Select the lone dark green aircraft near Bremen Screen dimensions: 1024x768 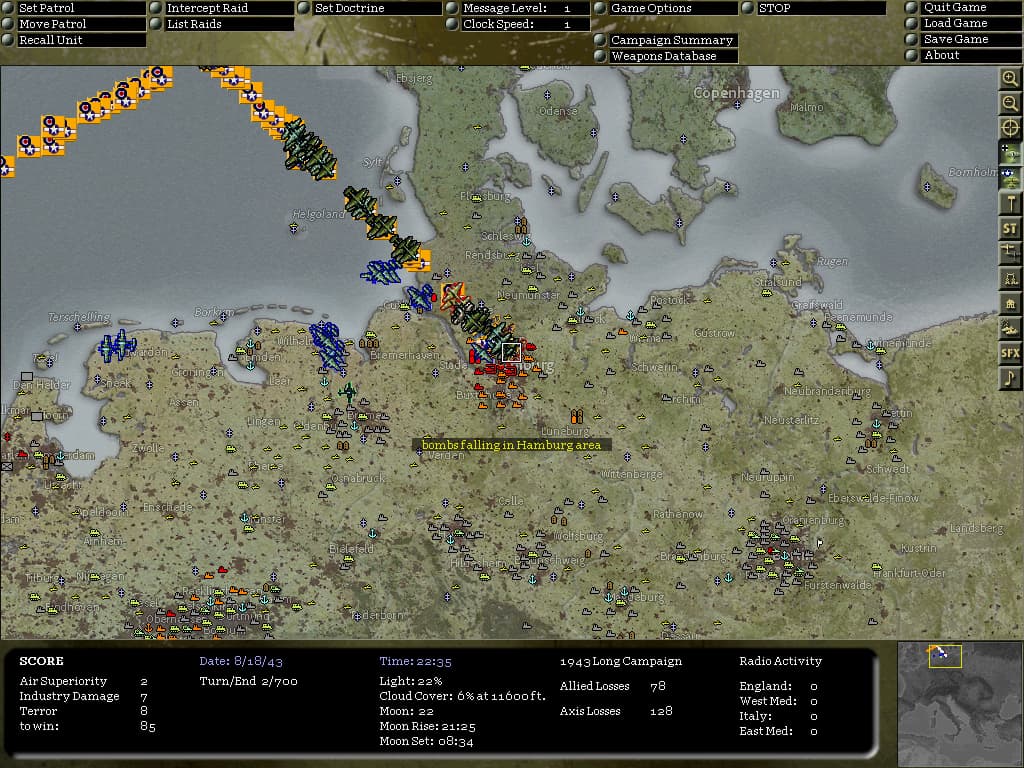(347, 392)
